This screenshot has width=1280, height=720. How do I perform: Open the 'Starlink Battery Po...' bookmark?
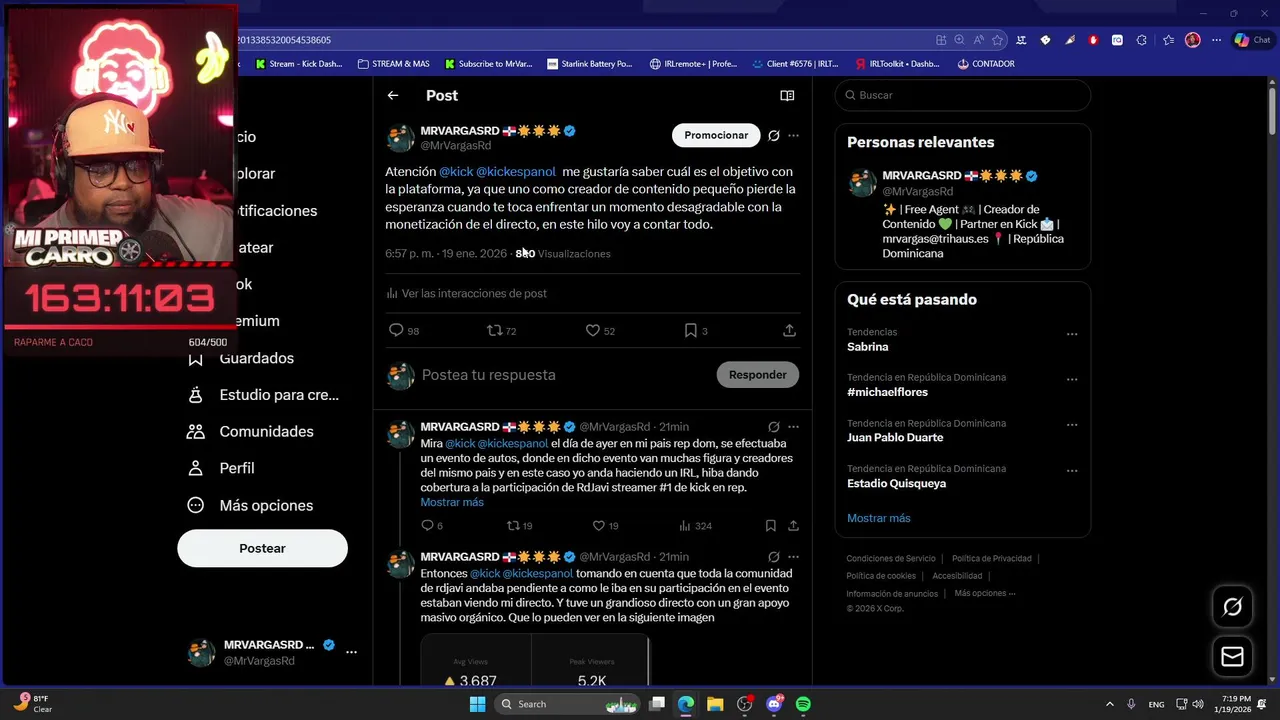[590, 64]
